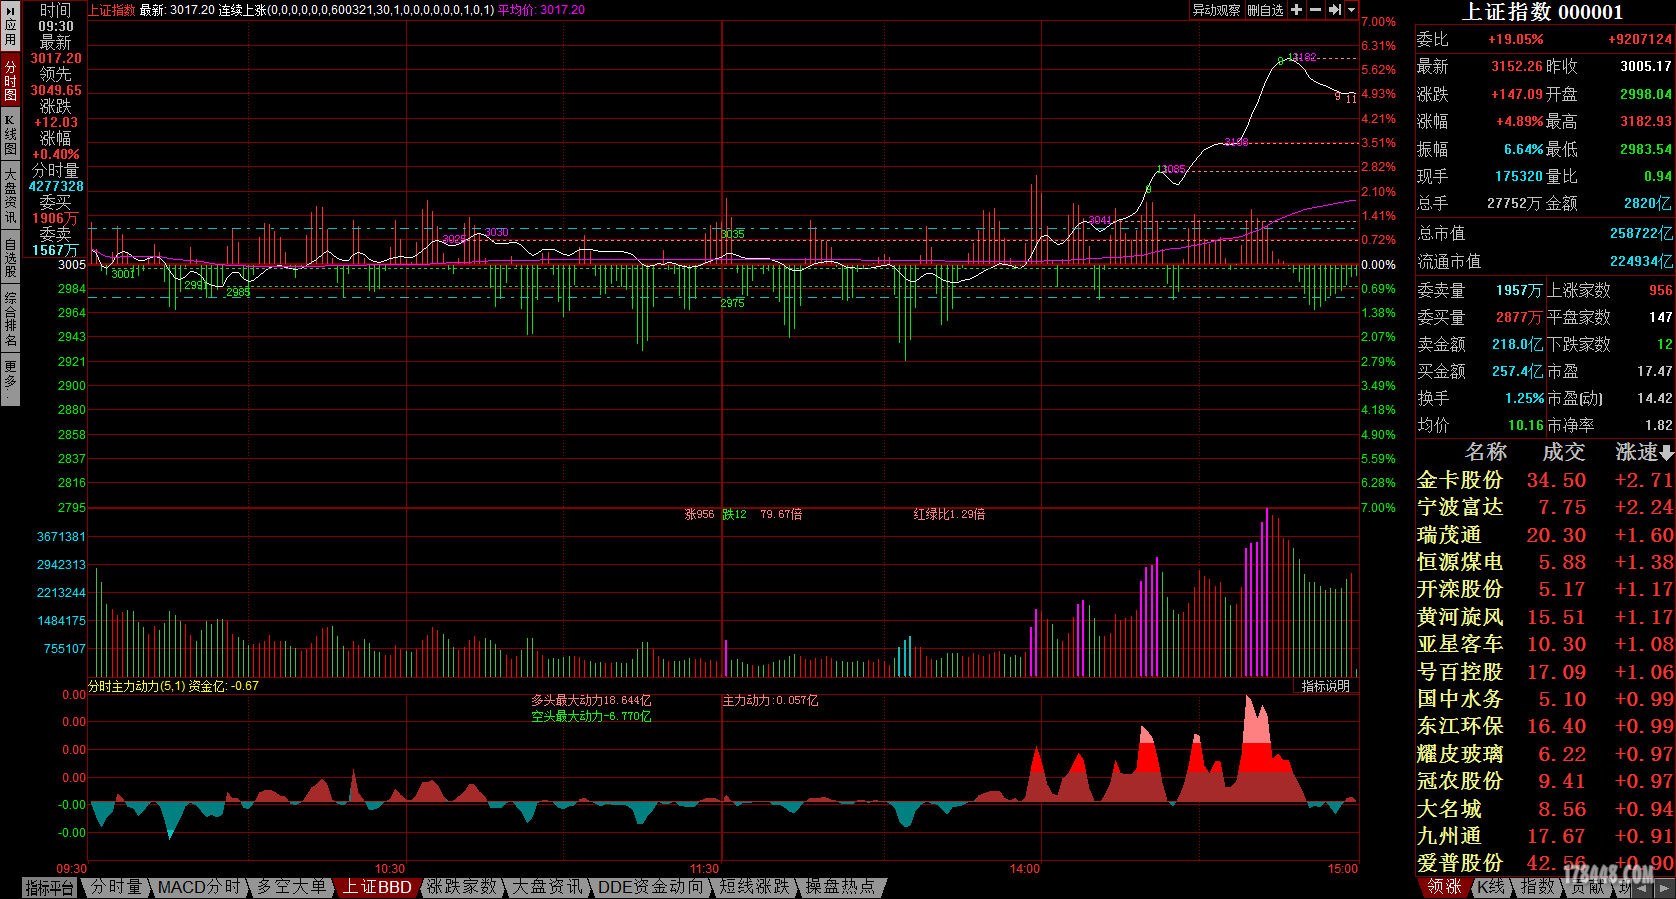This screenshot has height=899, width=1676.
Task: Open 自选股 in left sidebar
Action: tap(10, 258)
